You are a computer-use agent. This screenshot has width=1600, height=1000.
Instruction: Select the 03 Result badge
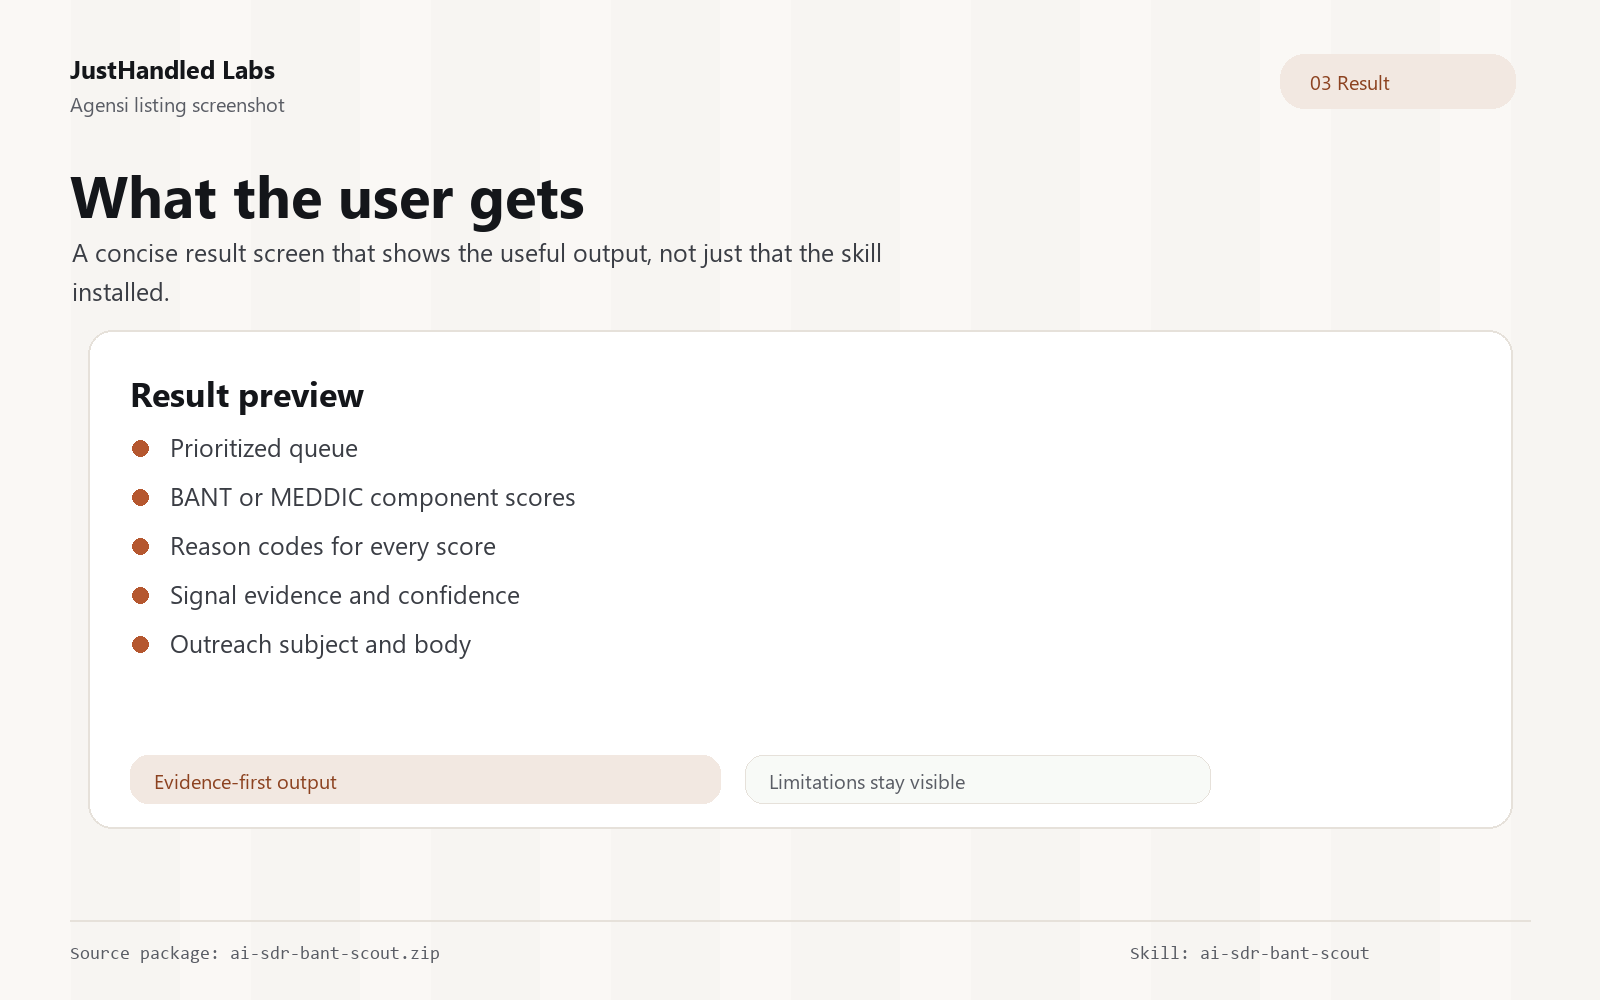1397,82
